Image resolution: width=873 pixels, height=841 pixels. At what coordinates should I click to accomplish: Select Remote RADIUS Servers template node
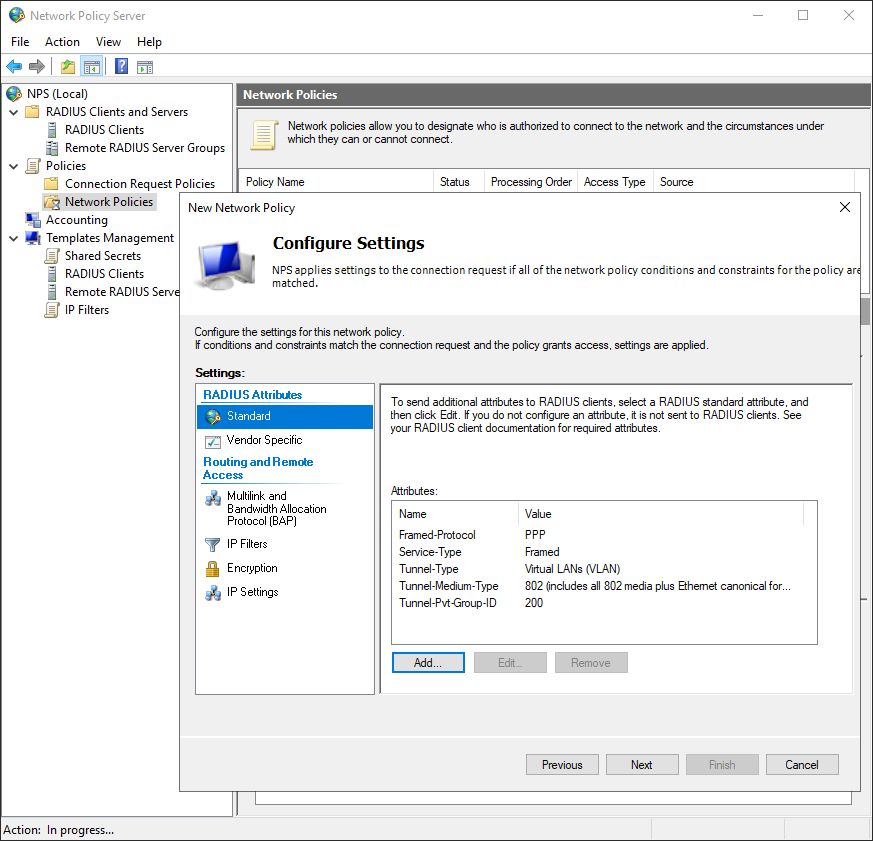122,292
